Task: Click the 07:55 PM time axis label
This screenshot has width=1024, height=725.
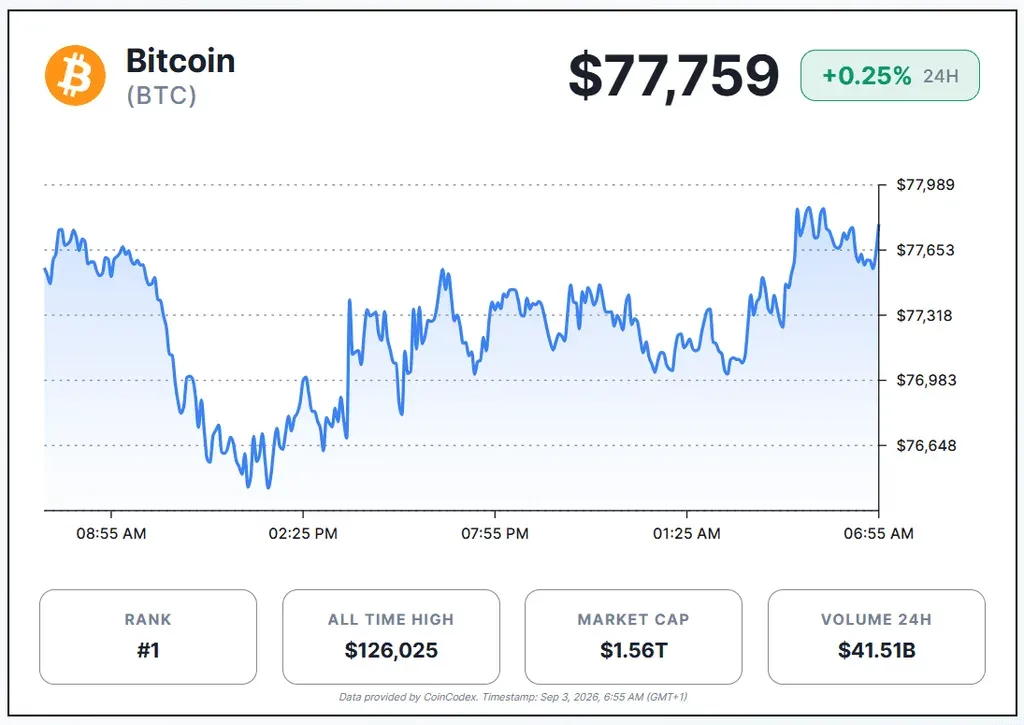Action: tap(495, 534)
